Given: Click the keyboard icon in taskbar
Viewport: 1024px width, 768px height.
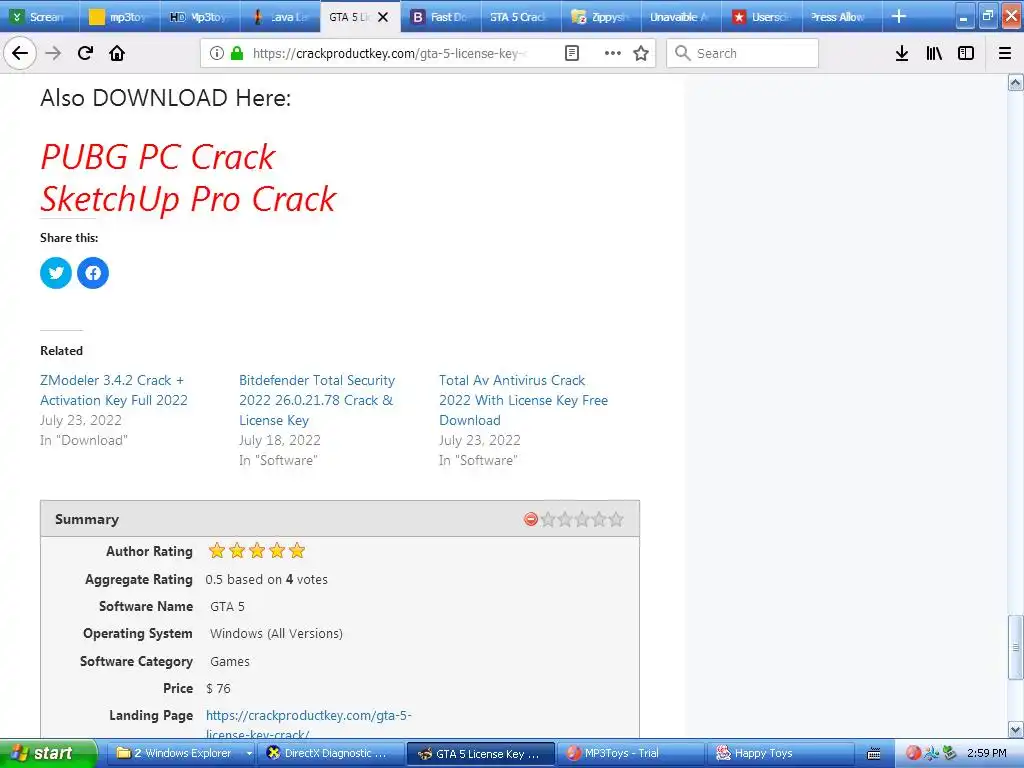Looking at the screenshot, I should pos(874,754).
